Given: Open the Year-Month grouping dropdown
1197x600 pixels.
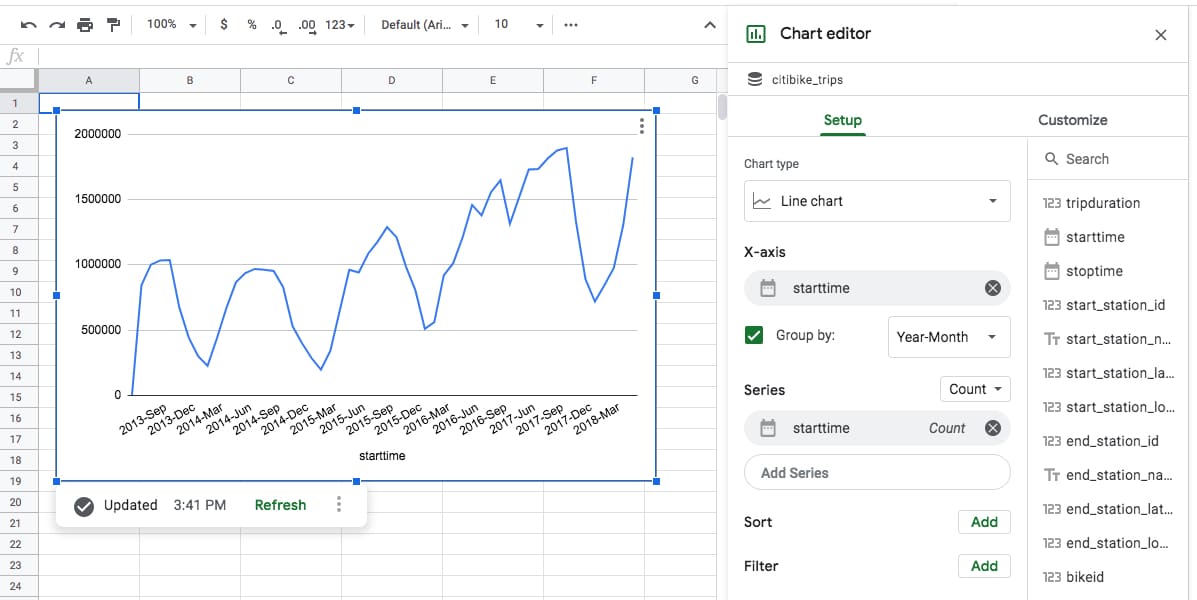Looking at the screenshot, I should click(949, 337).
